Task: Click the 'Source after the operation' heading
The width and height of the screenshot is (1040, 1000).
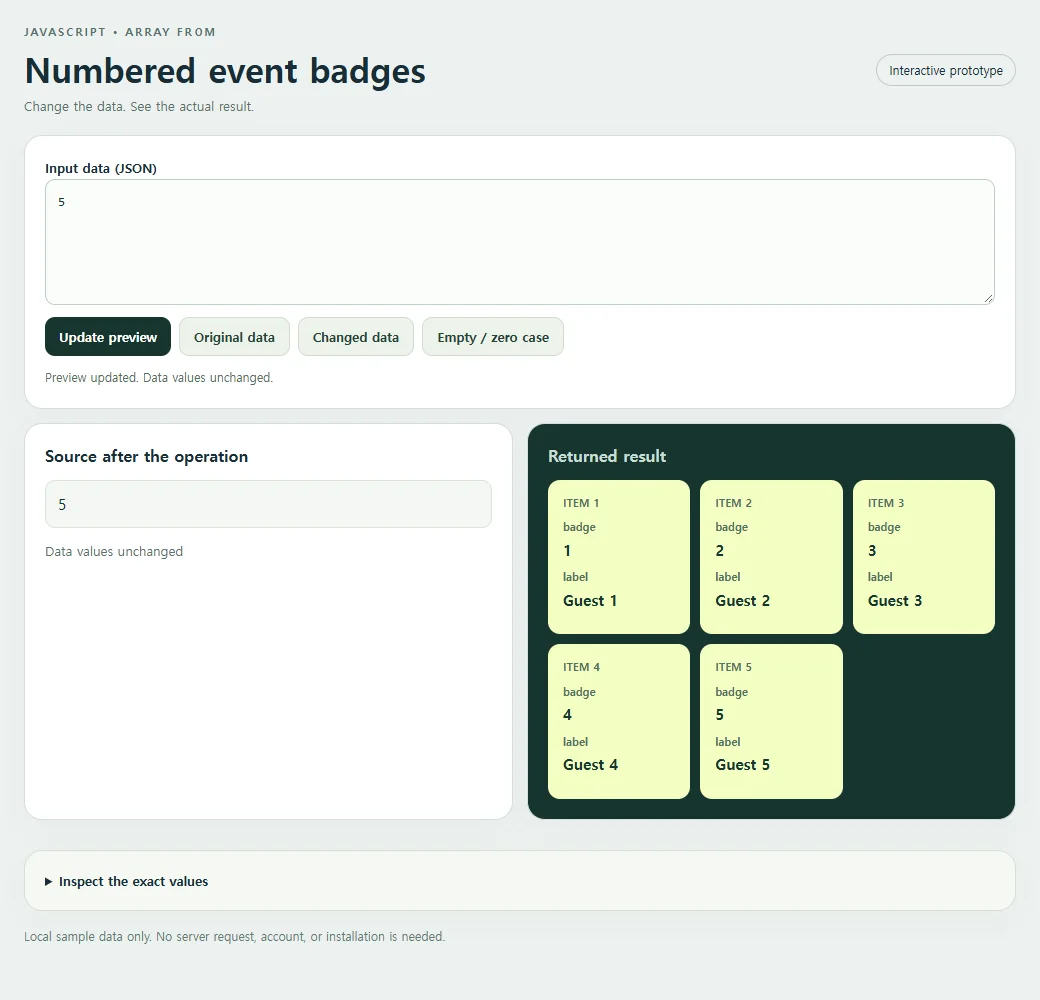Action: (147, 456)
